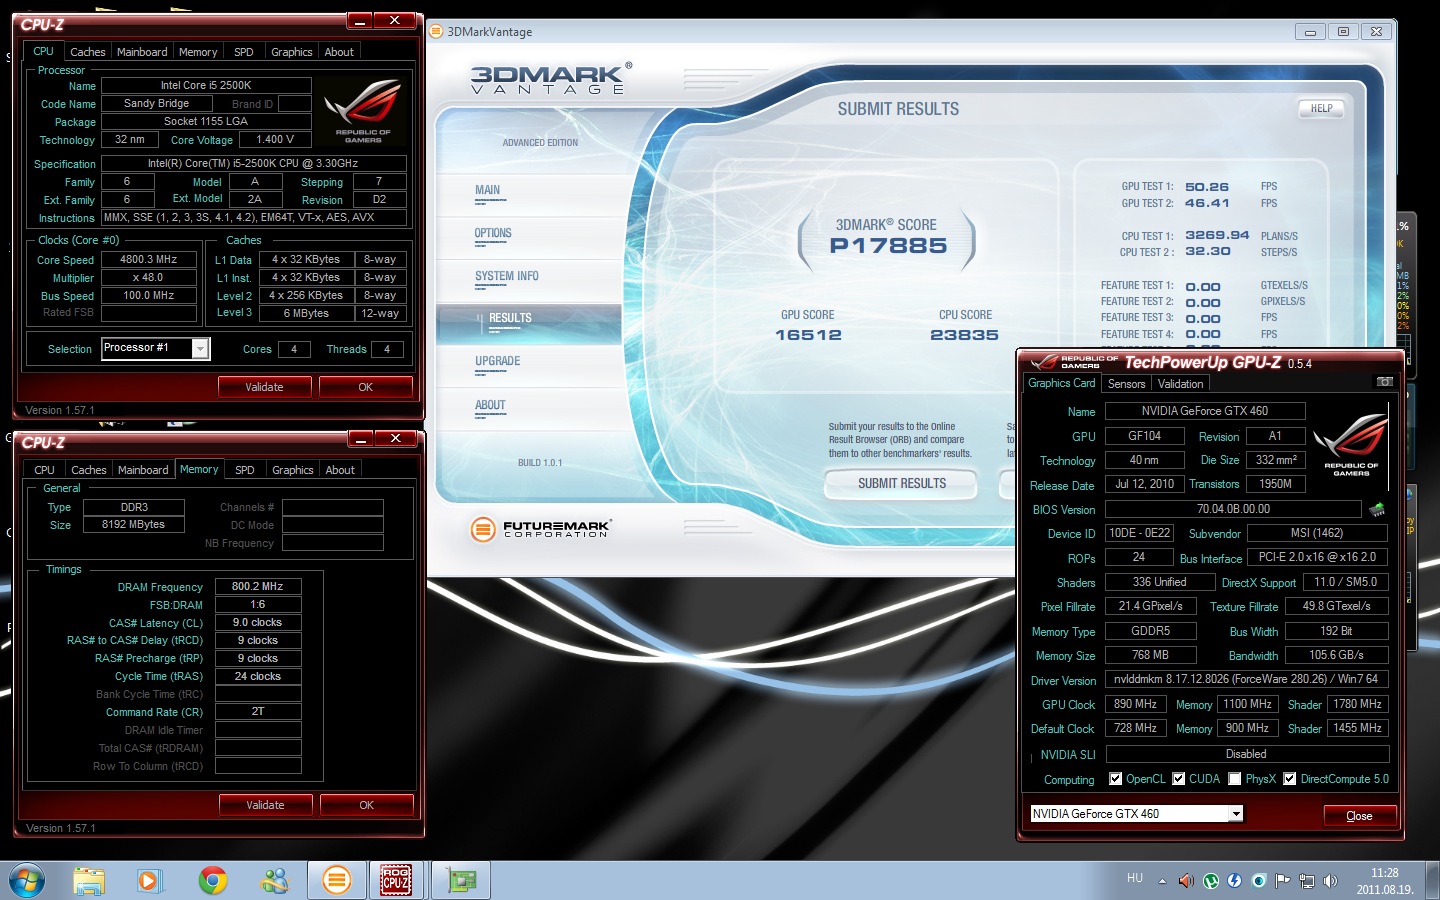
Task: Switch to the Validation tab in GPU-Z
Action: 1180,384
